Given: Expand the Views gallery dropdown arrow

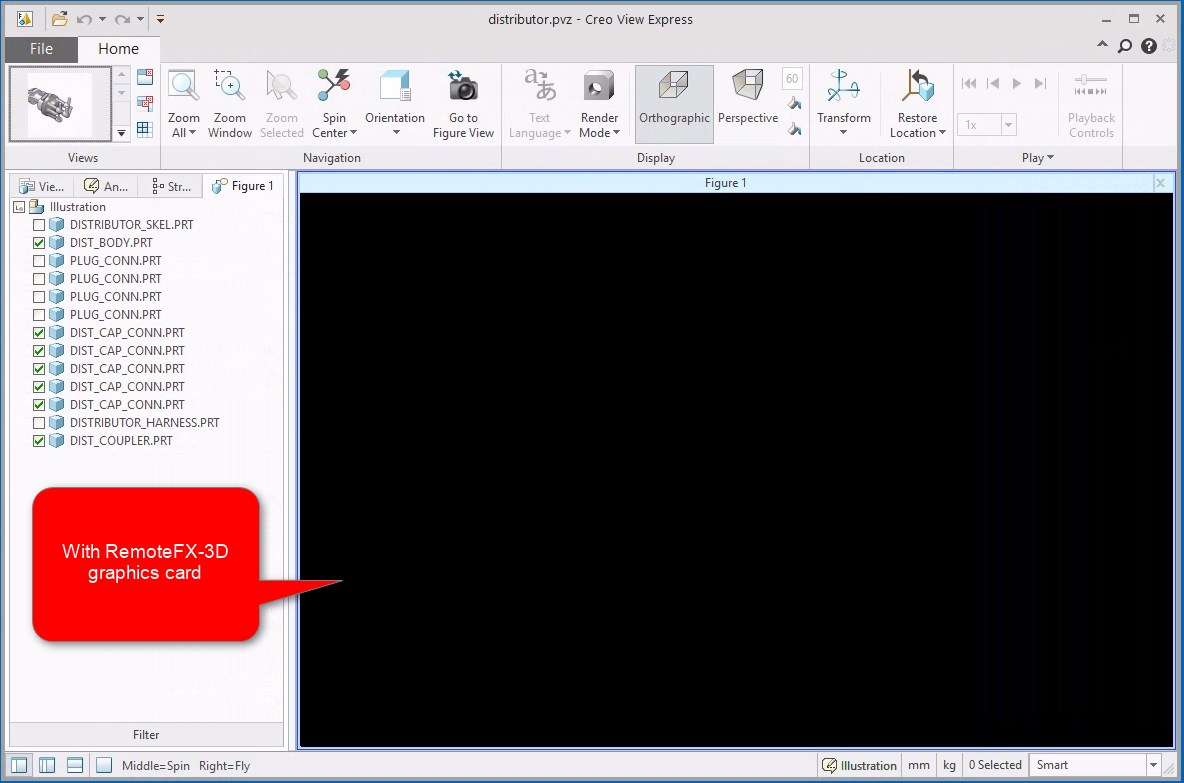Looking at the screenshot, I should coord(122,133).
